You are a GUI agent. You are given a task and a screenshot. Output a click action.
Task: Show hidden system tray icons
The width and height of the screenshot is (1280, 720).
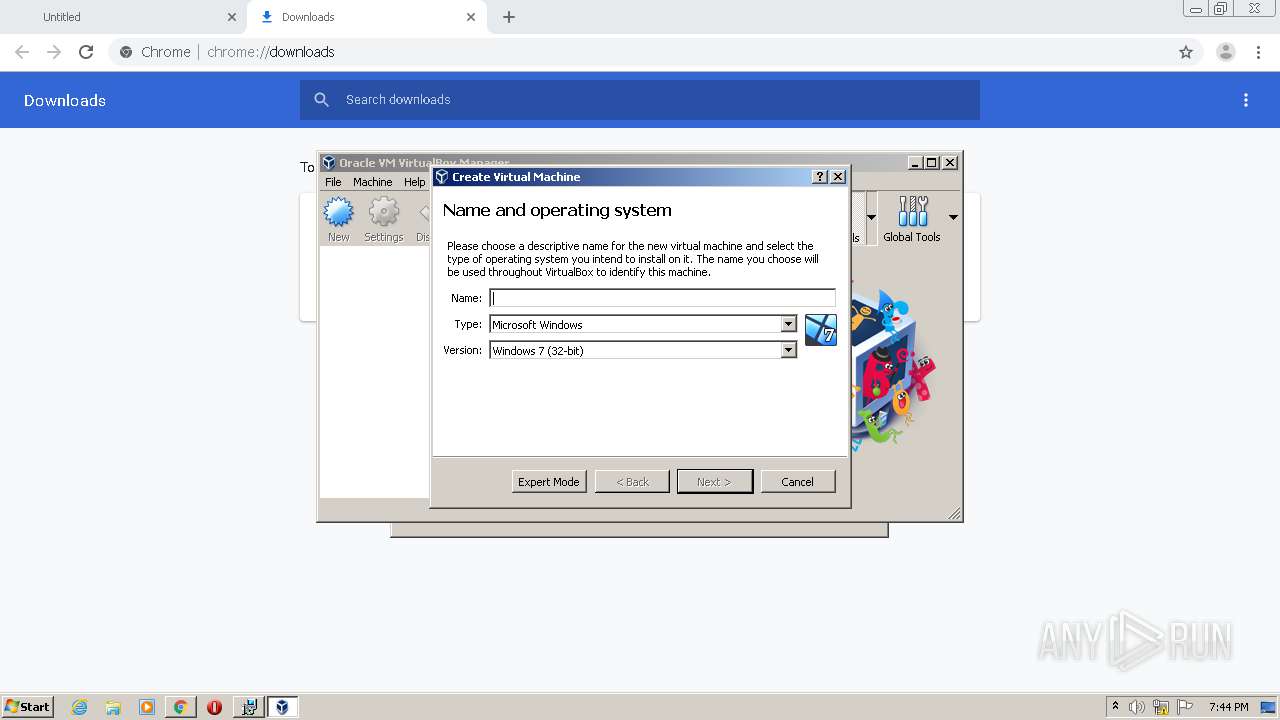tap(1115, 707)
